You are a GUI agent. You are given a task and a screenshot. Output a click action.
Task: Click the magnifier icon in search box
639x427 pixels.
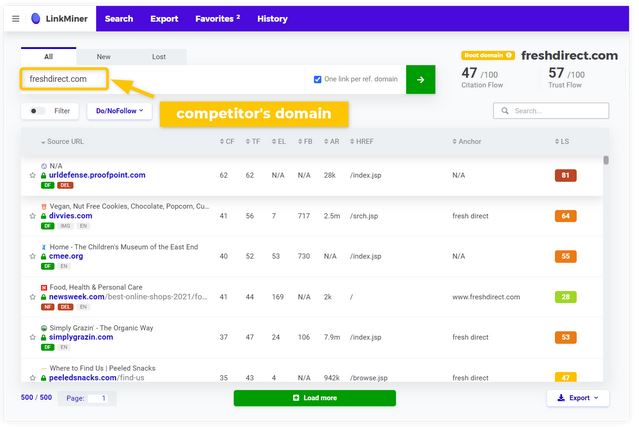click(x=505, y=111)
